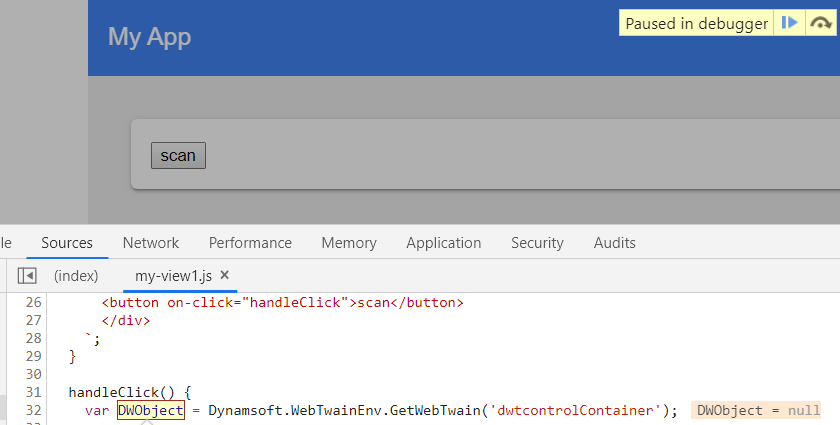The width and height of the screenshot is (840, 425).
Task: Resume script execution in paused debugger
Action: (x=789, y=23)
